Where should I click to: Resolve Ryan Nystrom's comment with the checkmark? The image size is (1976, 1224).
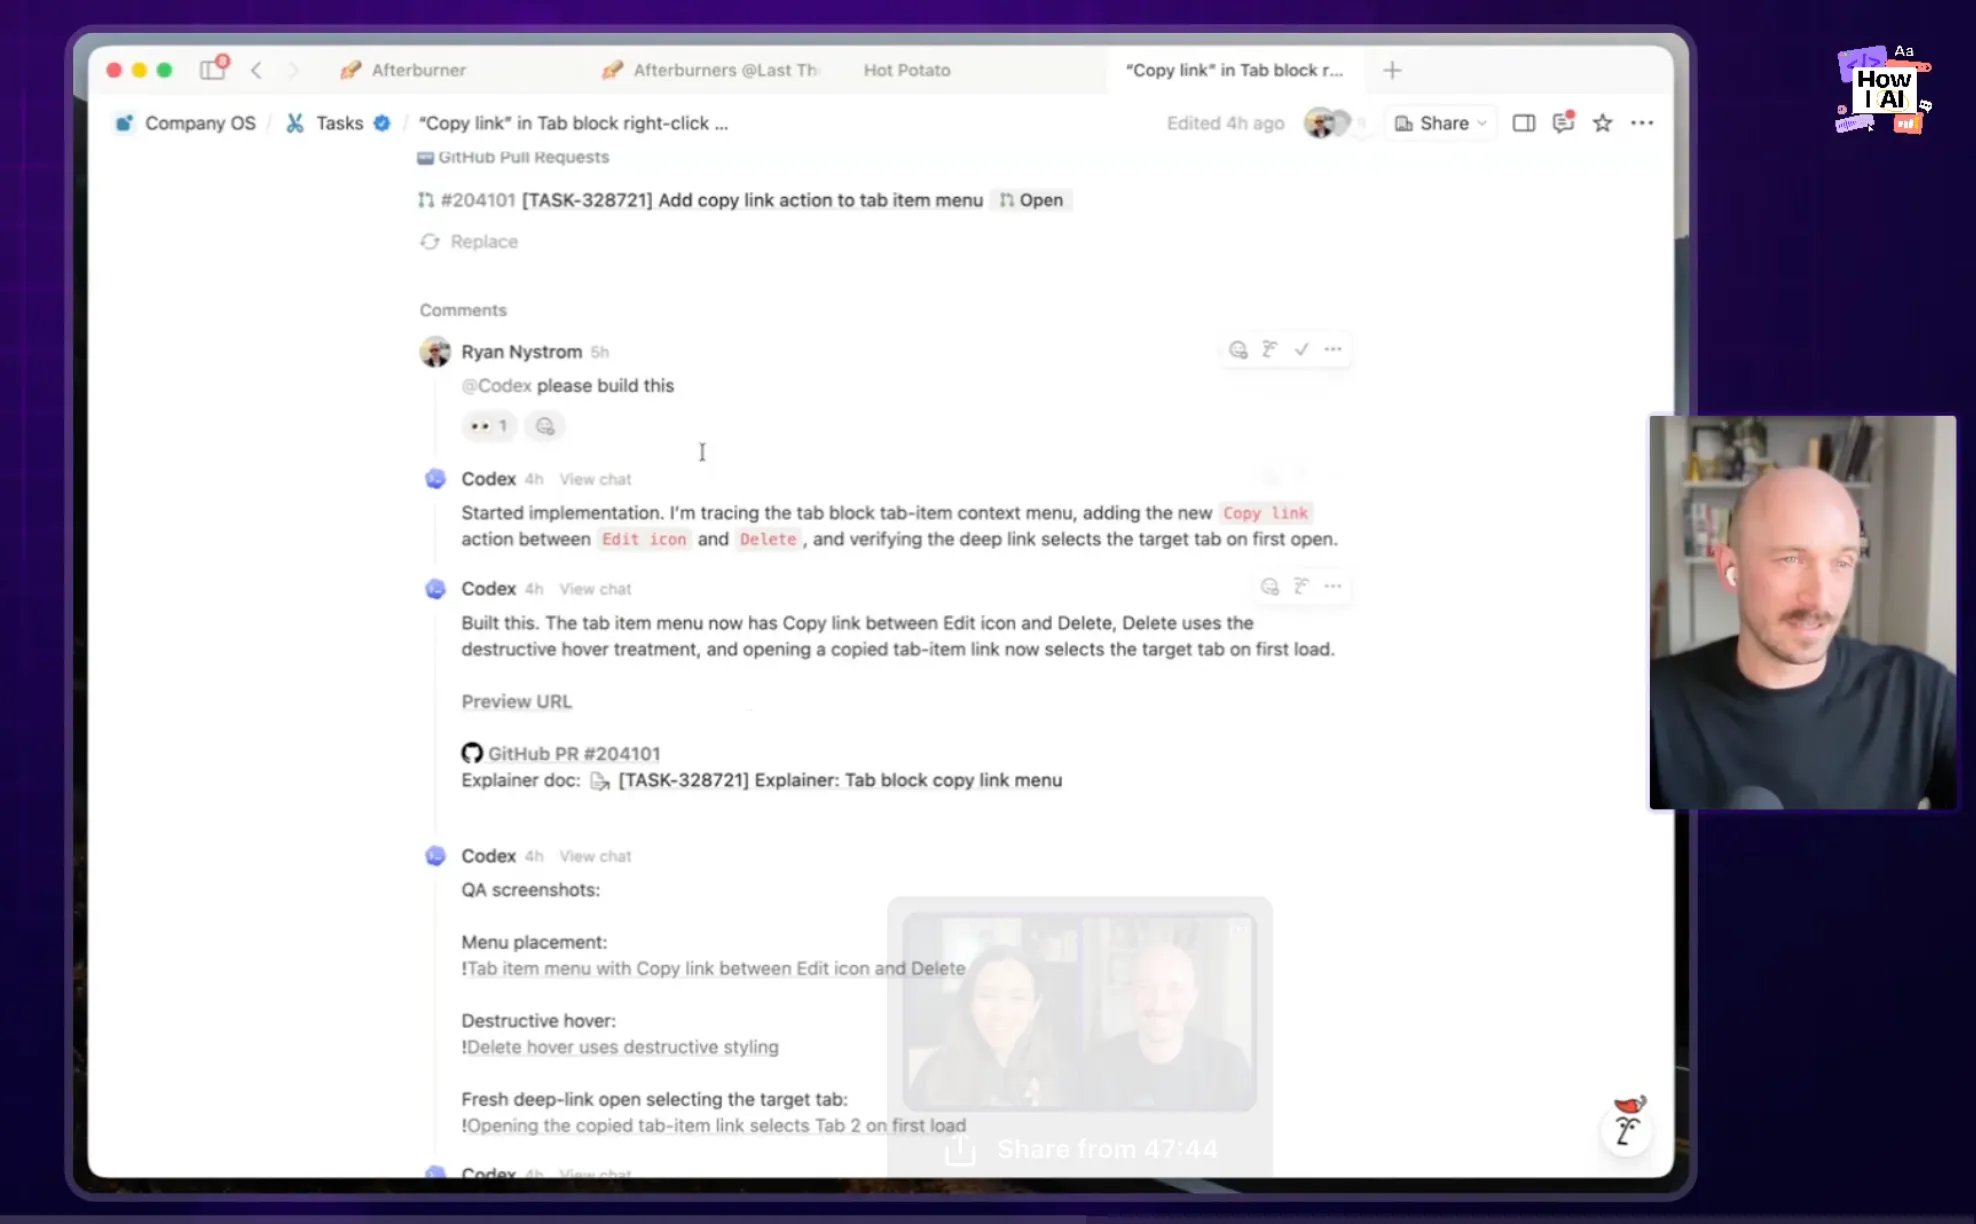pos(1301,349)
